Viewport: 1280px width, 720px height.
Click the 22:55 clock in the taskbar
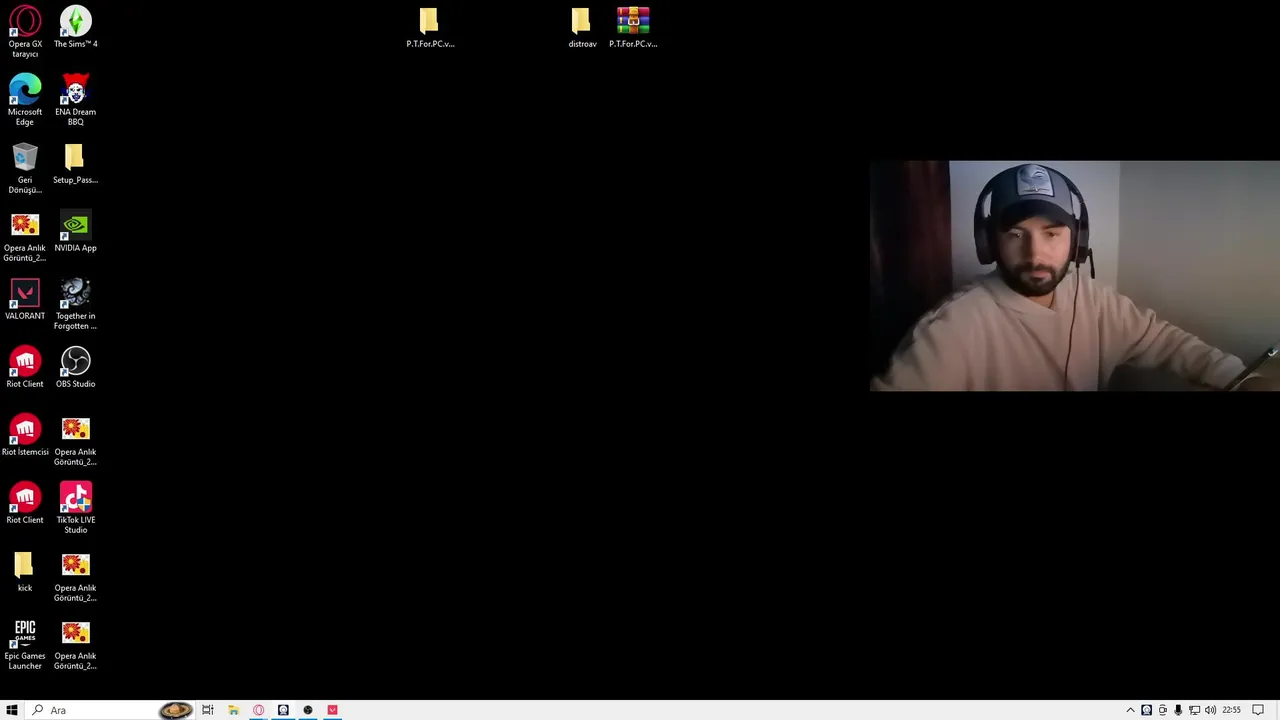coord(1232,710)
